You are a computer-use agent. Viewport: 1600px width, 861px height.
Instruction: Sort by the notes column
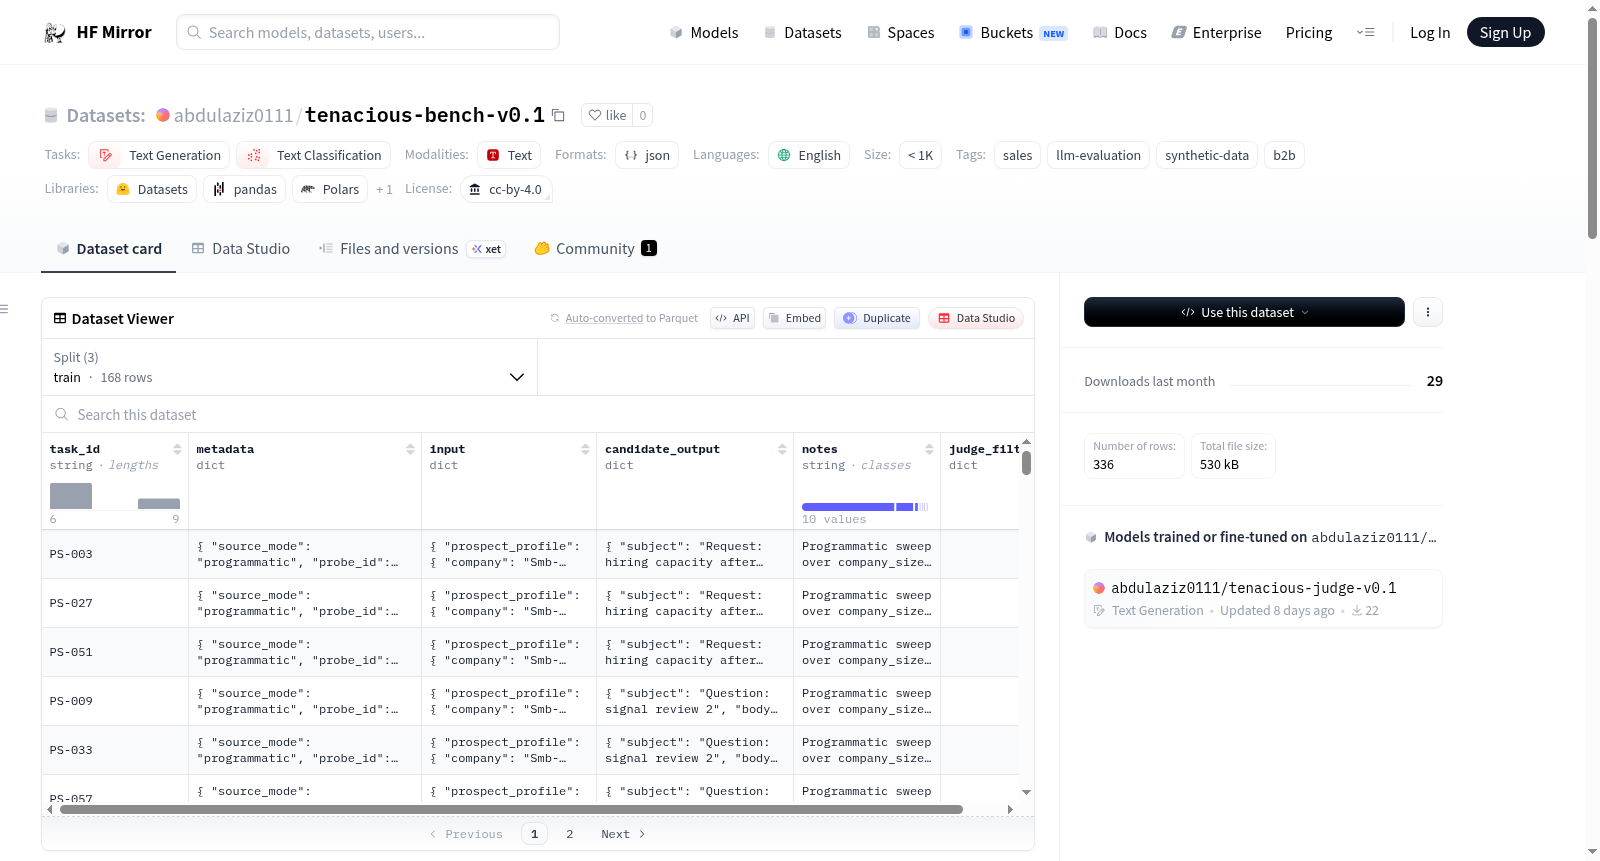click(x=929, y=450)
